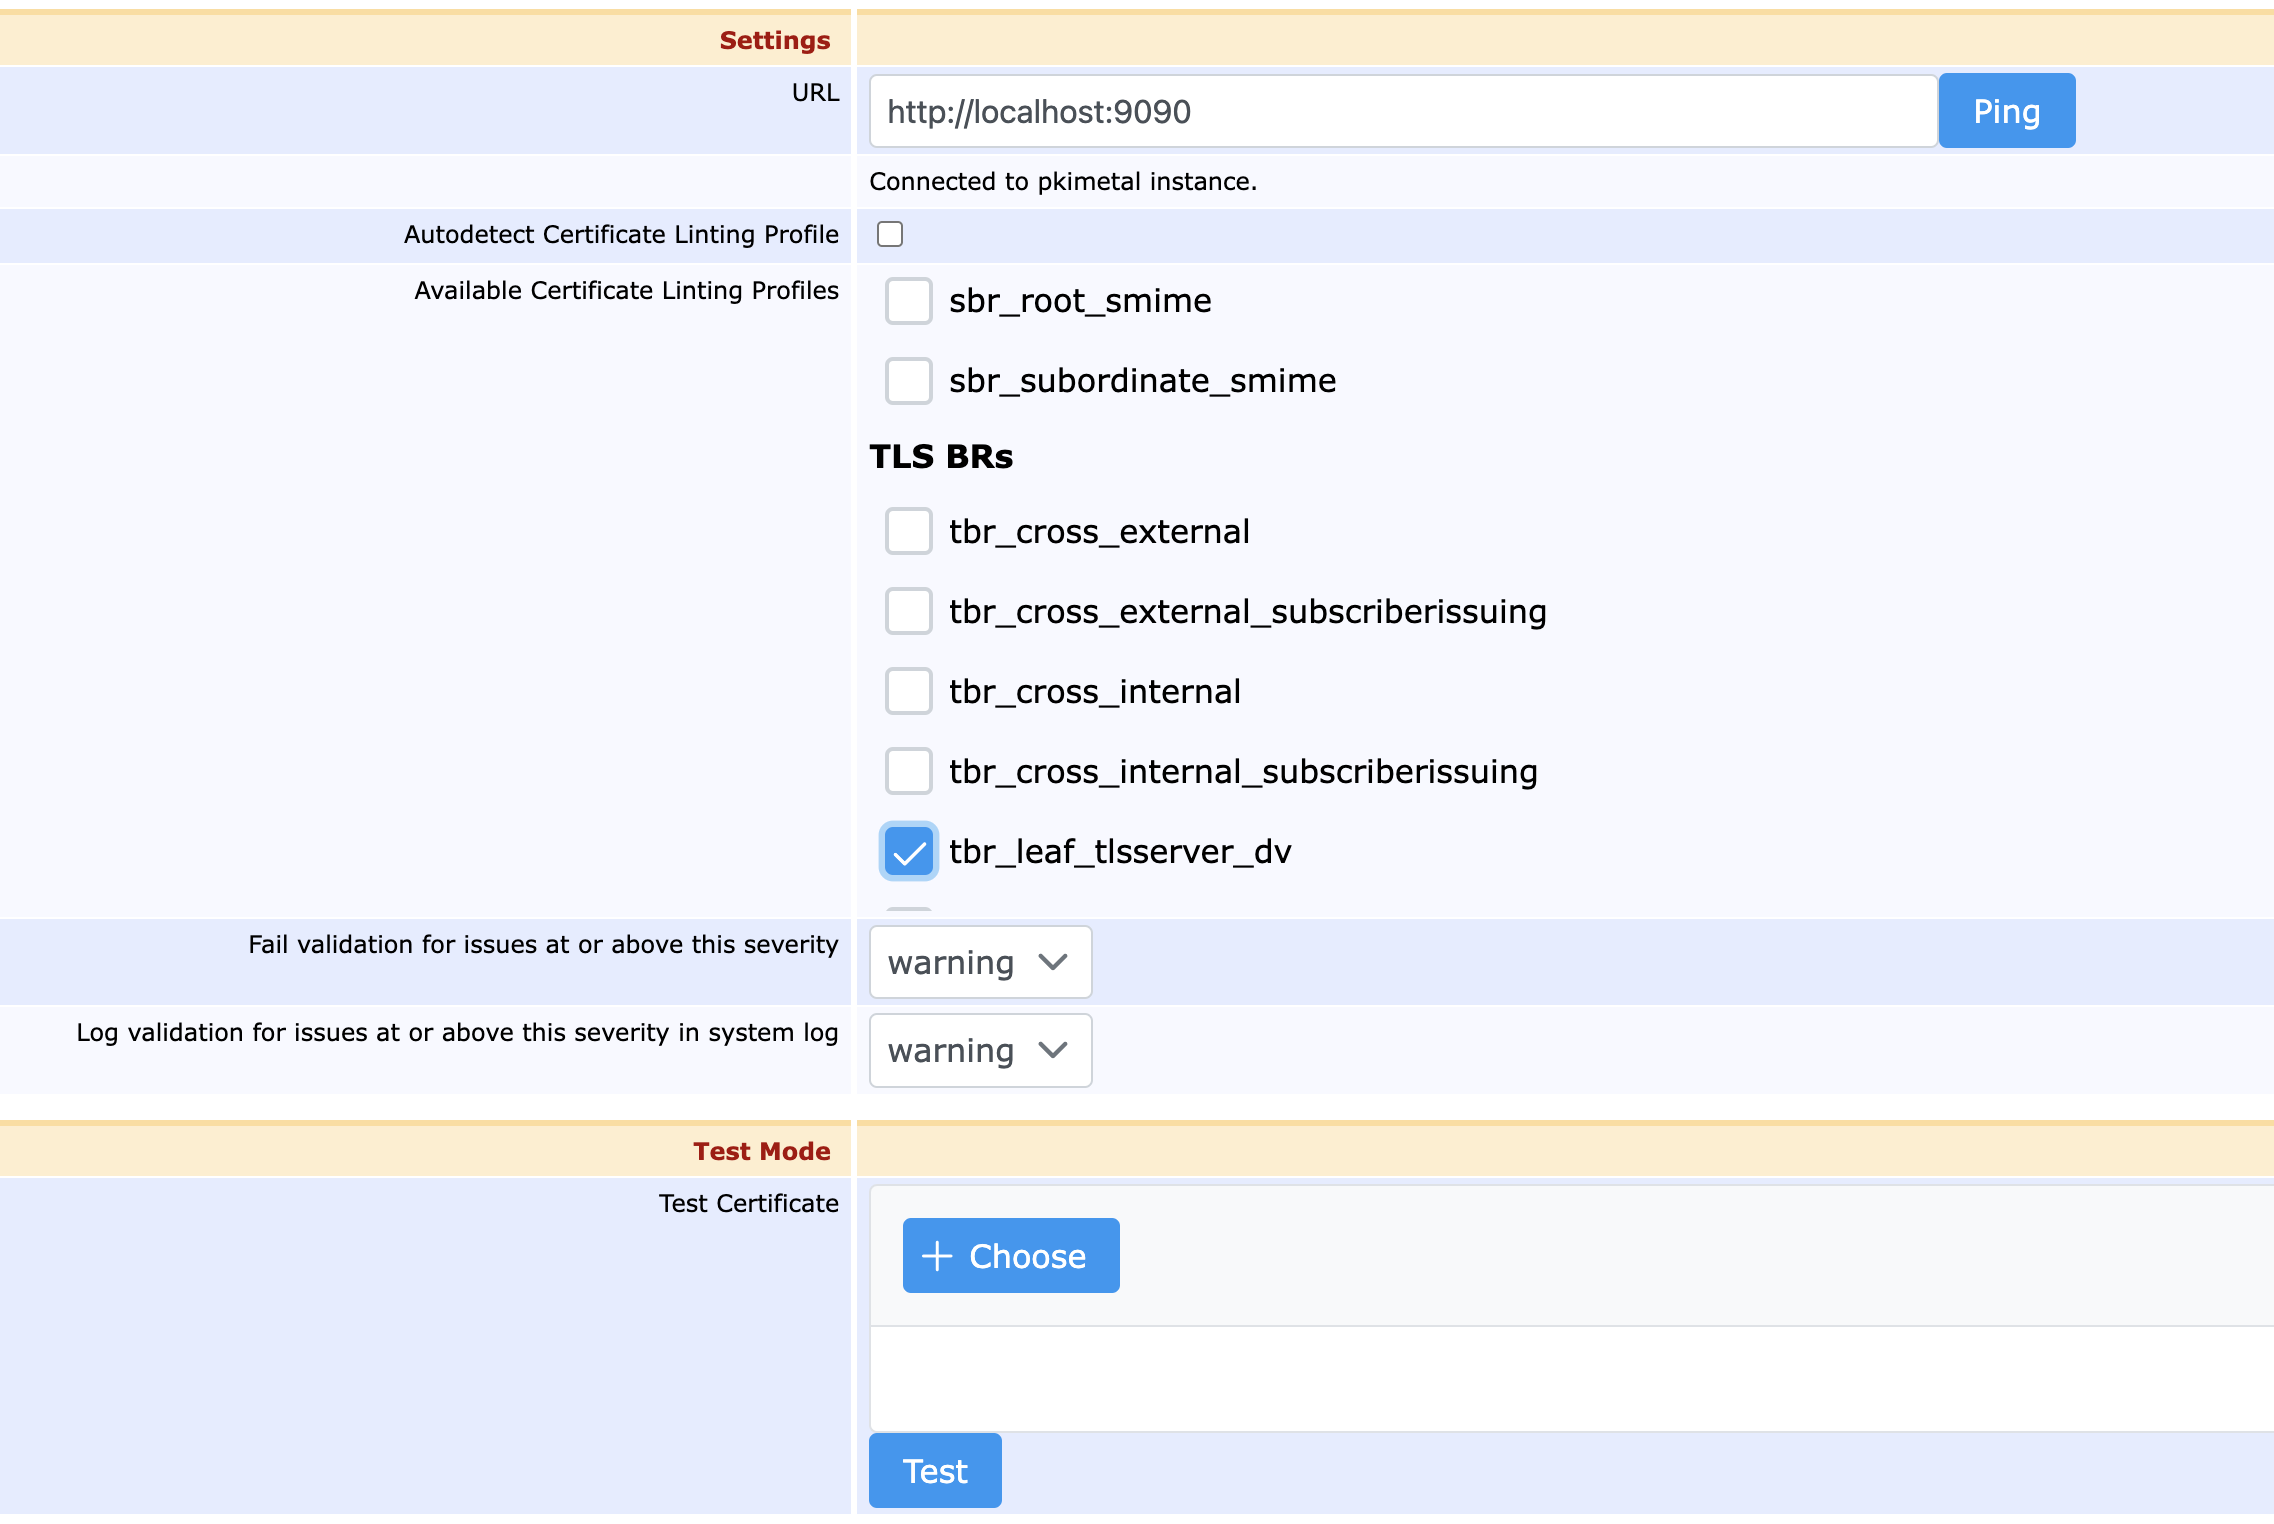Click the URL input field
The height and width of the screenshot is (1524, 2274).
point(1400,111)
